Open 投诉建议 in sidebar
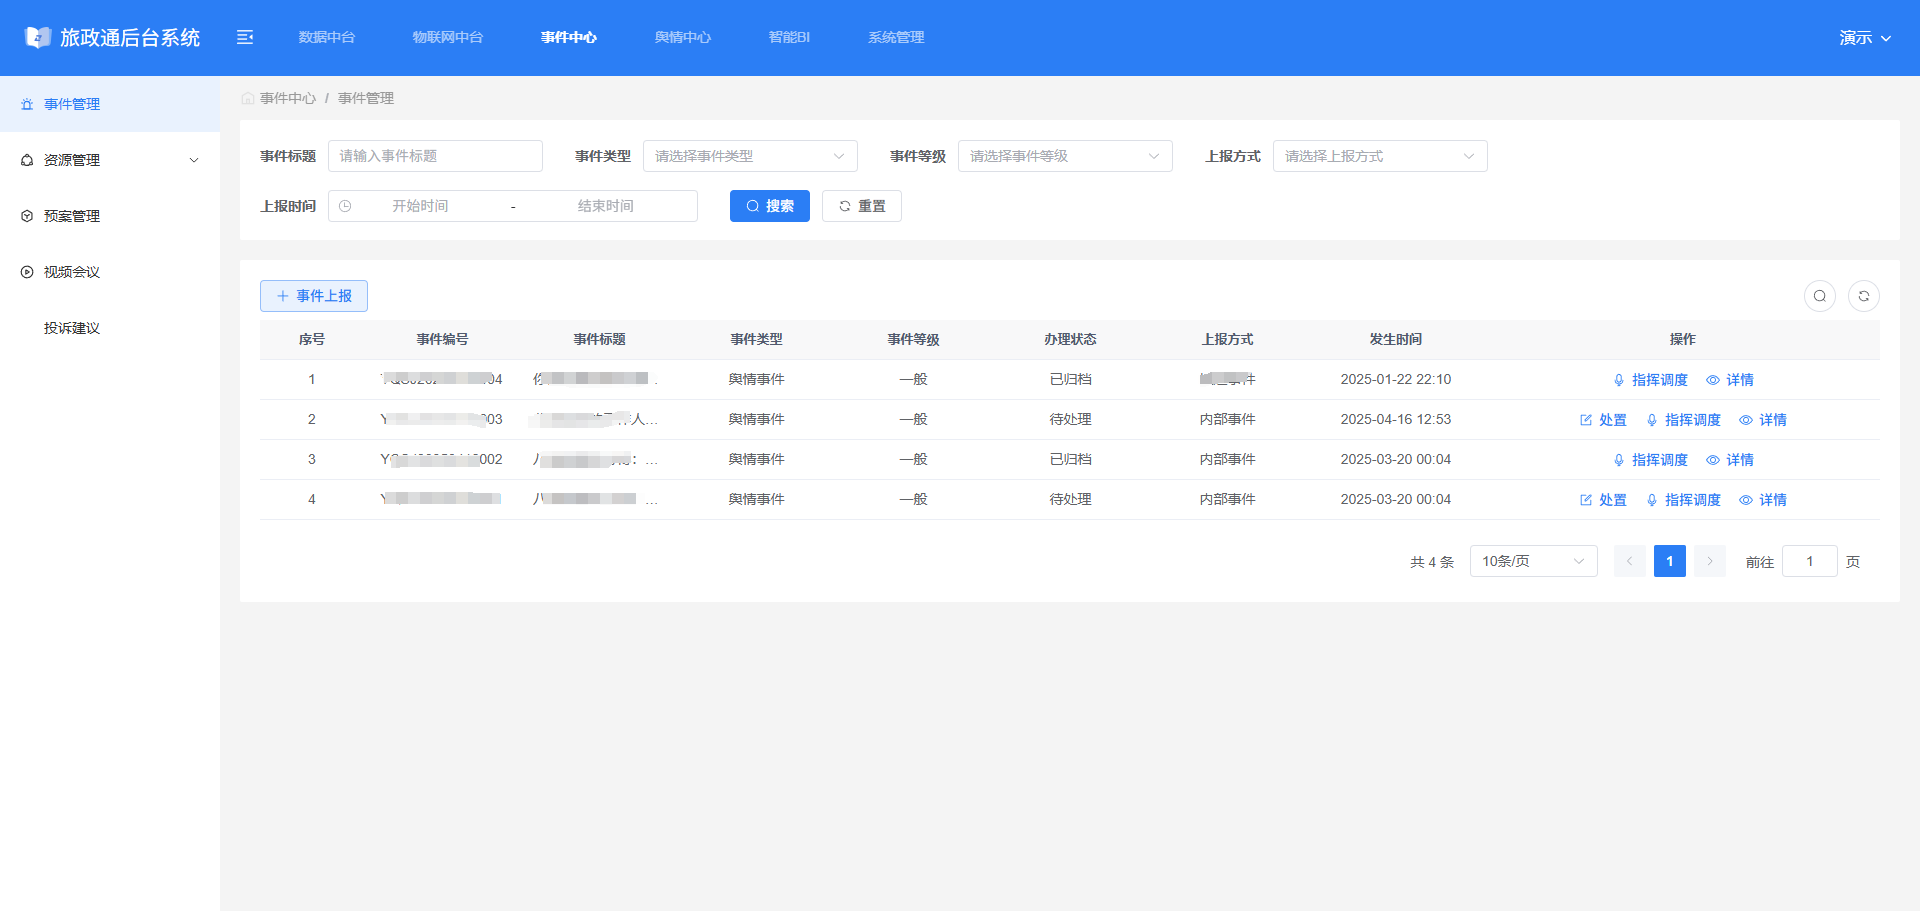 110,328
